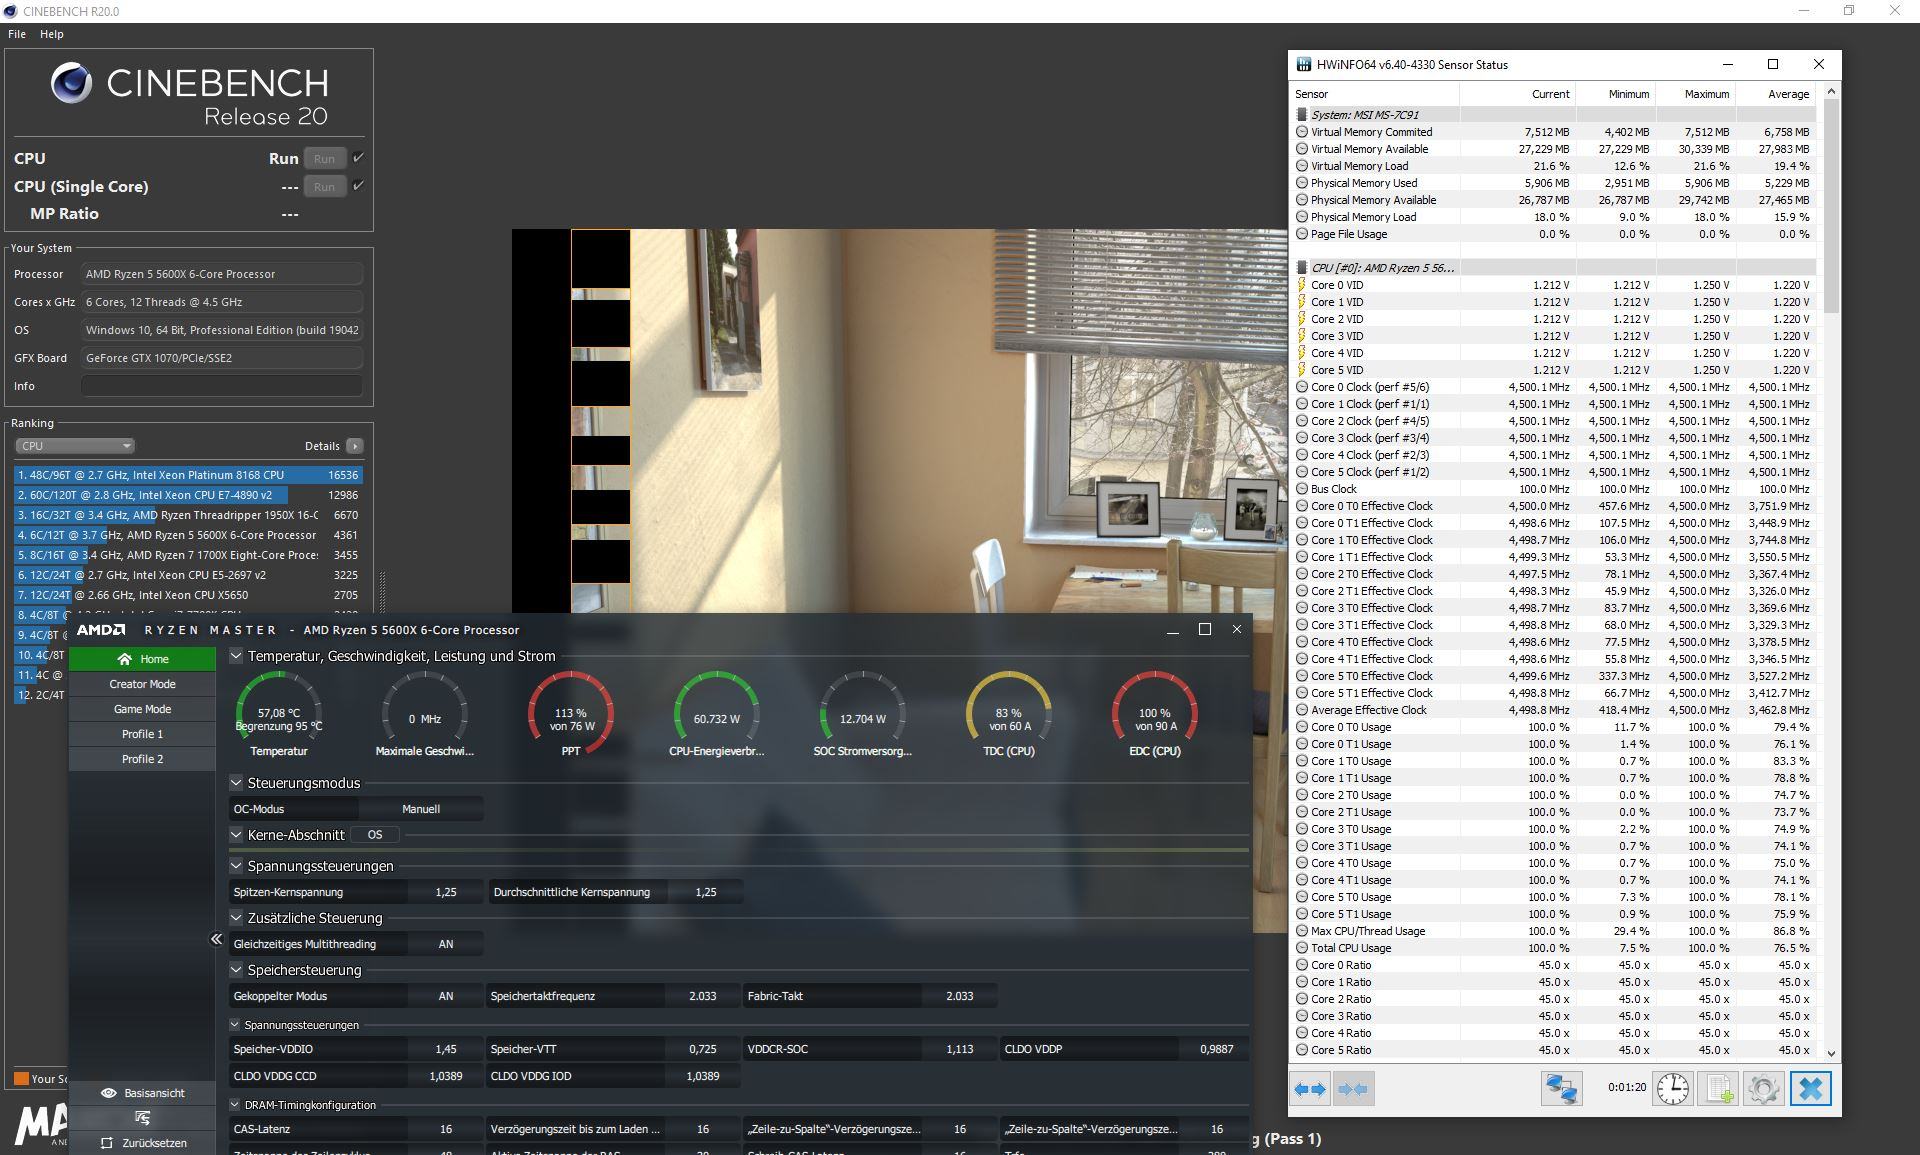Switch to Profile 2 in Ryzen Master
Viewport: 1920px width, 1155px height.
coord(142,759)
